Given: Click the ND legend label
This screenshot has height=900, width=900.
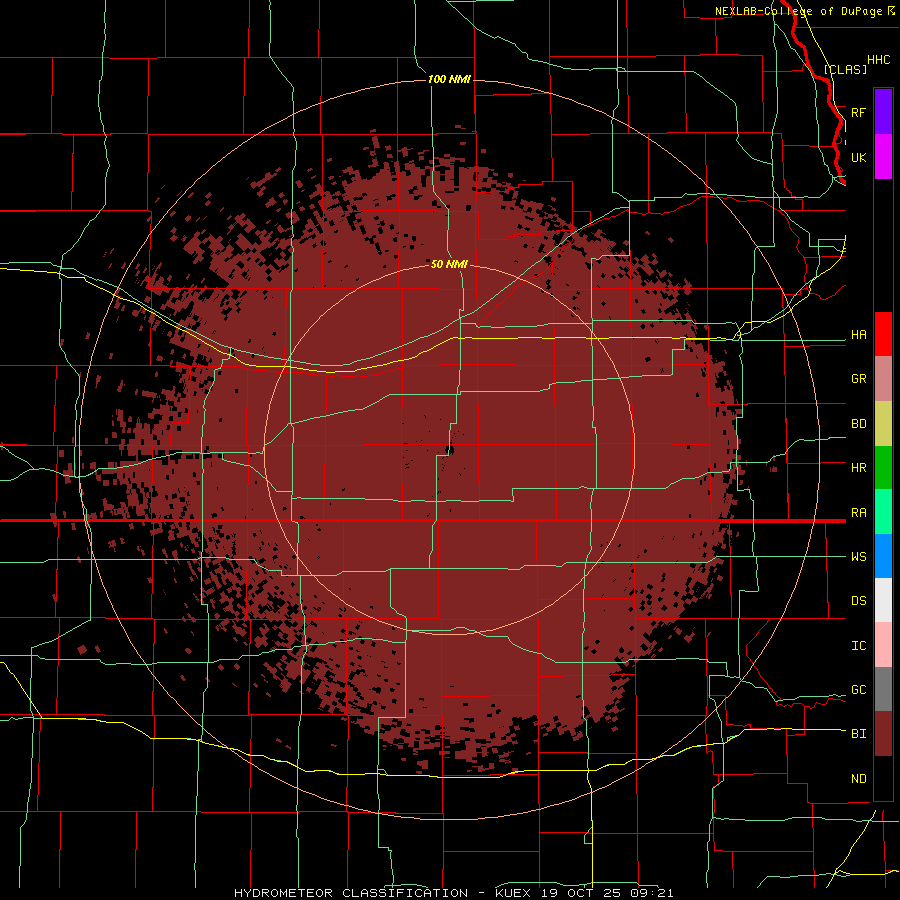Looking at the screenshot, I should click(x=859, y=779).
